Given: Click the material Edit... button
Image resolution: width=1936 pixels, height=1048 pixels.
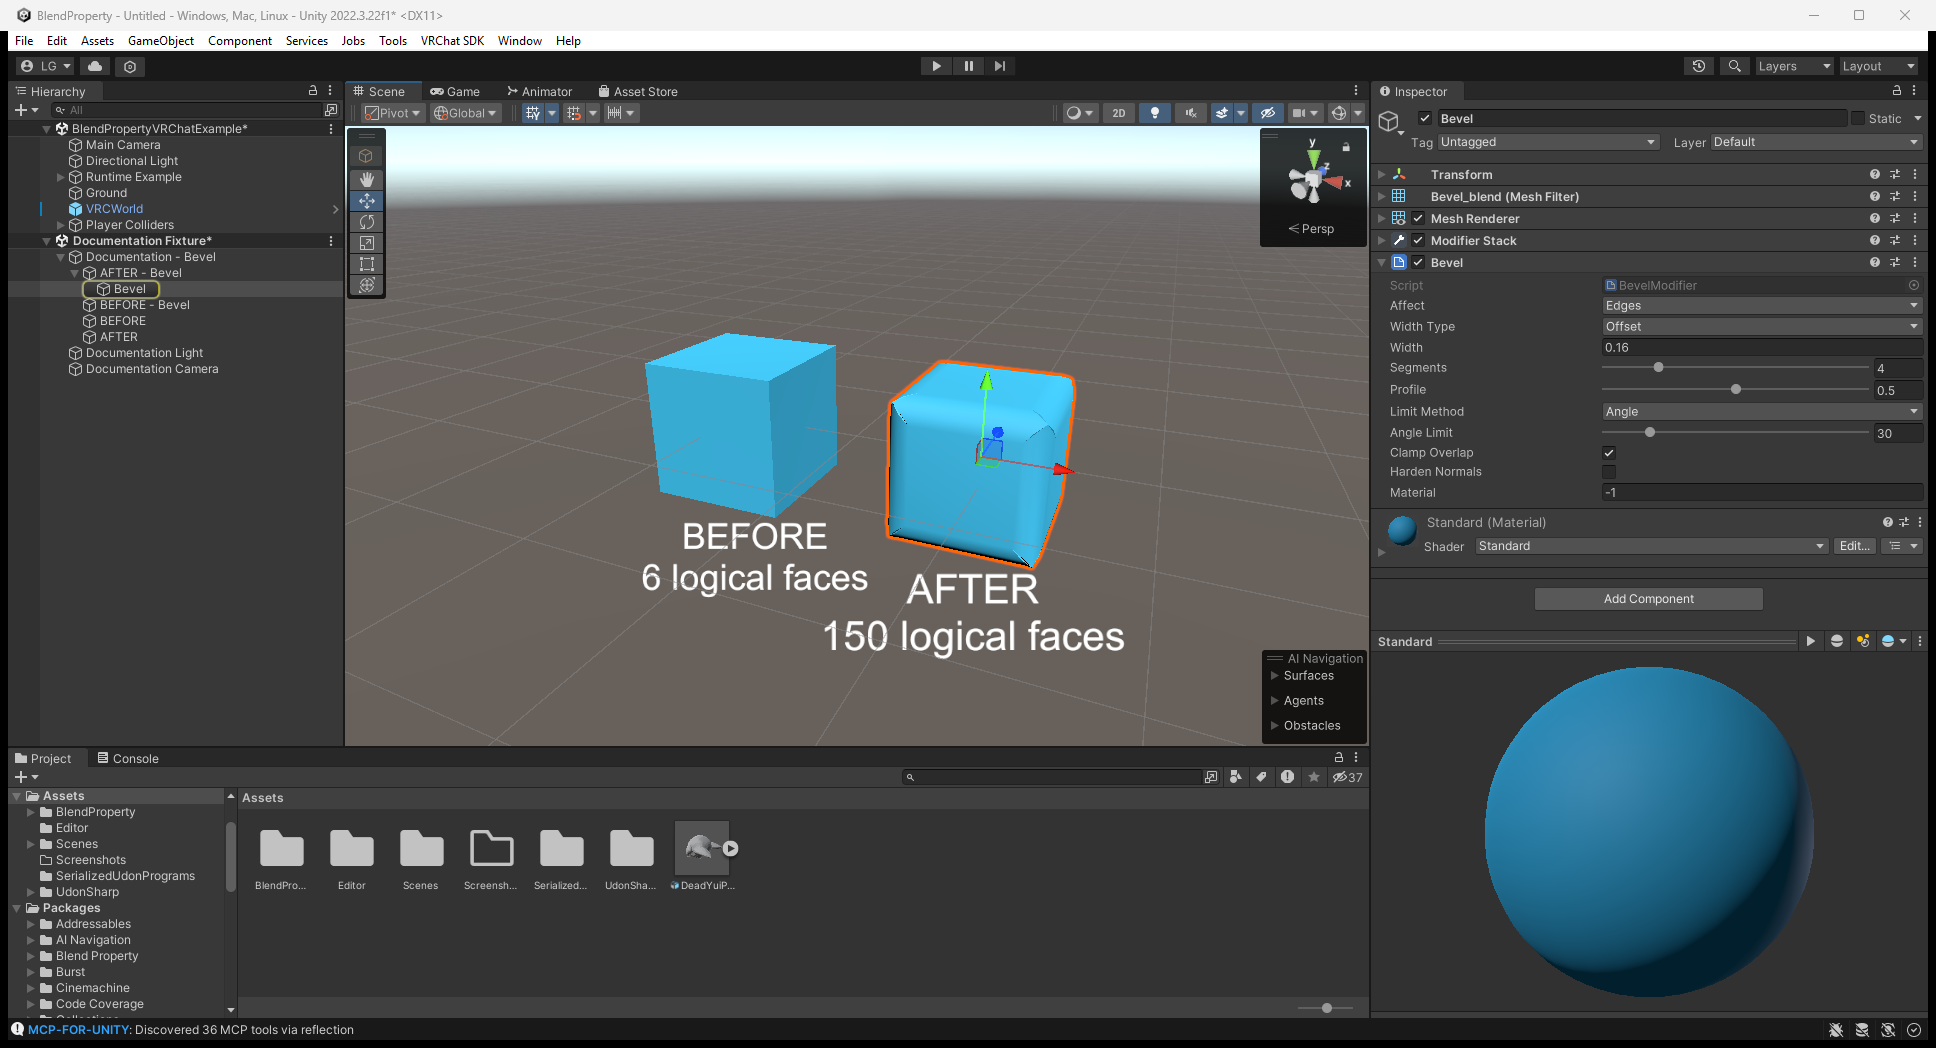Looking at the screenshot, I should [x=1855, y=546].
